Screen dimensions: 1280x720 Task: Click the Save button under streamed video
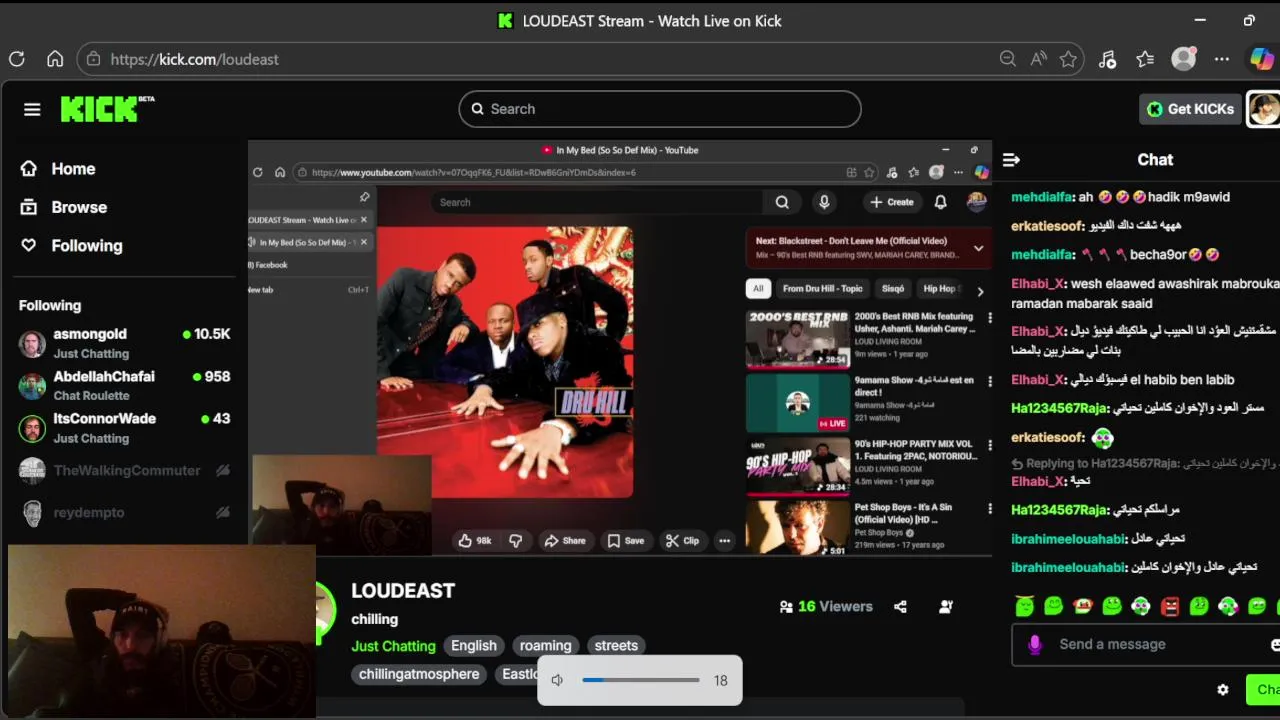point(626,540)
